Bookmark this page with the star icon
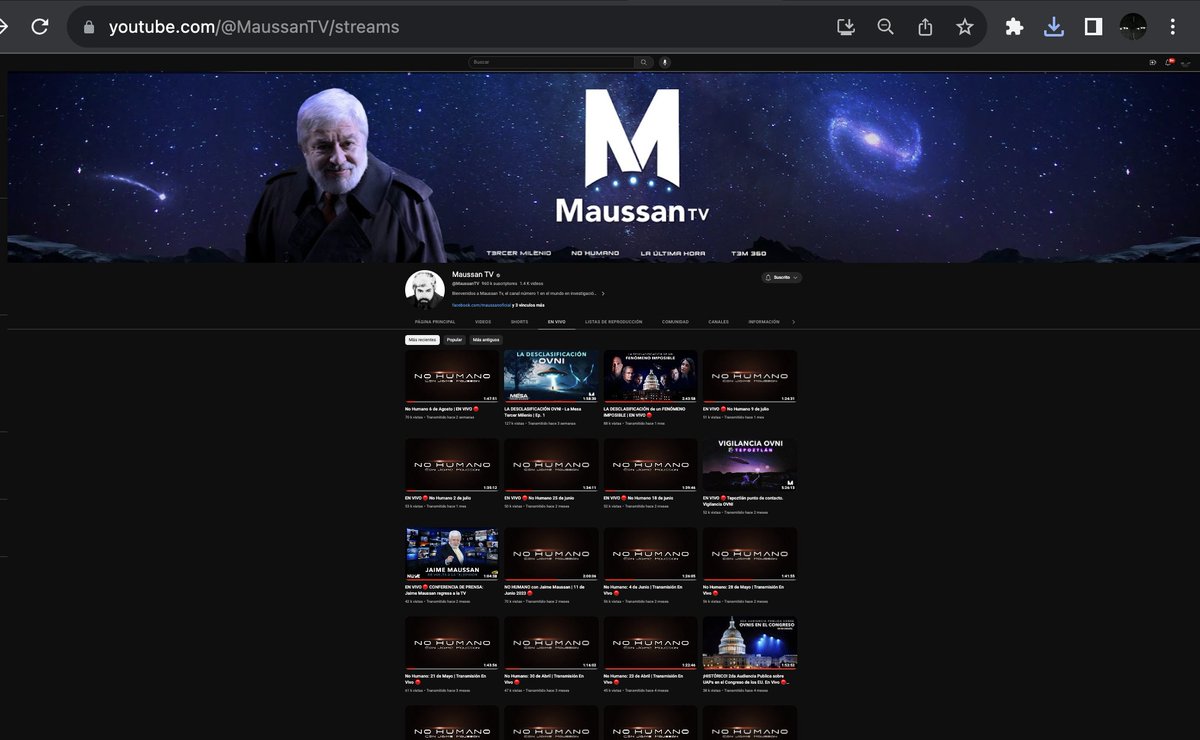This screenshot has width=1200, height=740. point(965,27)
